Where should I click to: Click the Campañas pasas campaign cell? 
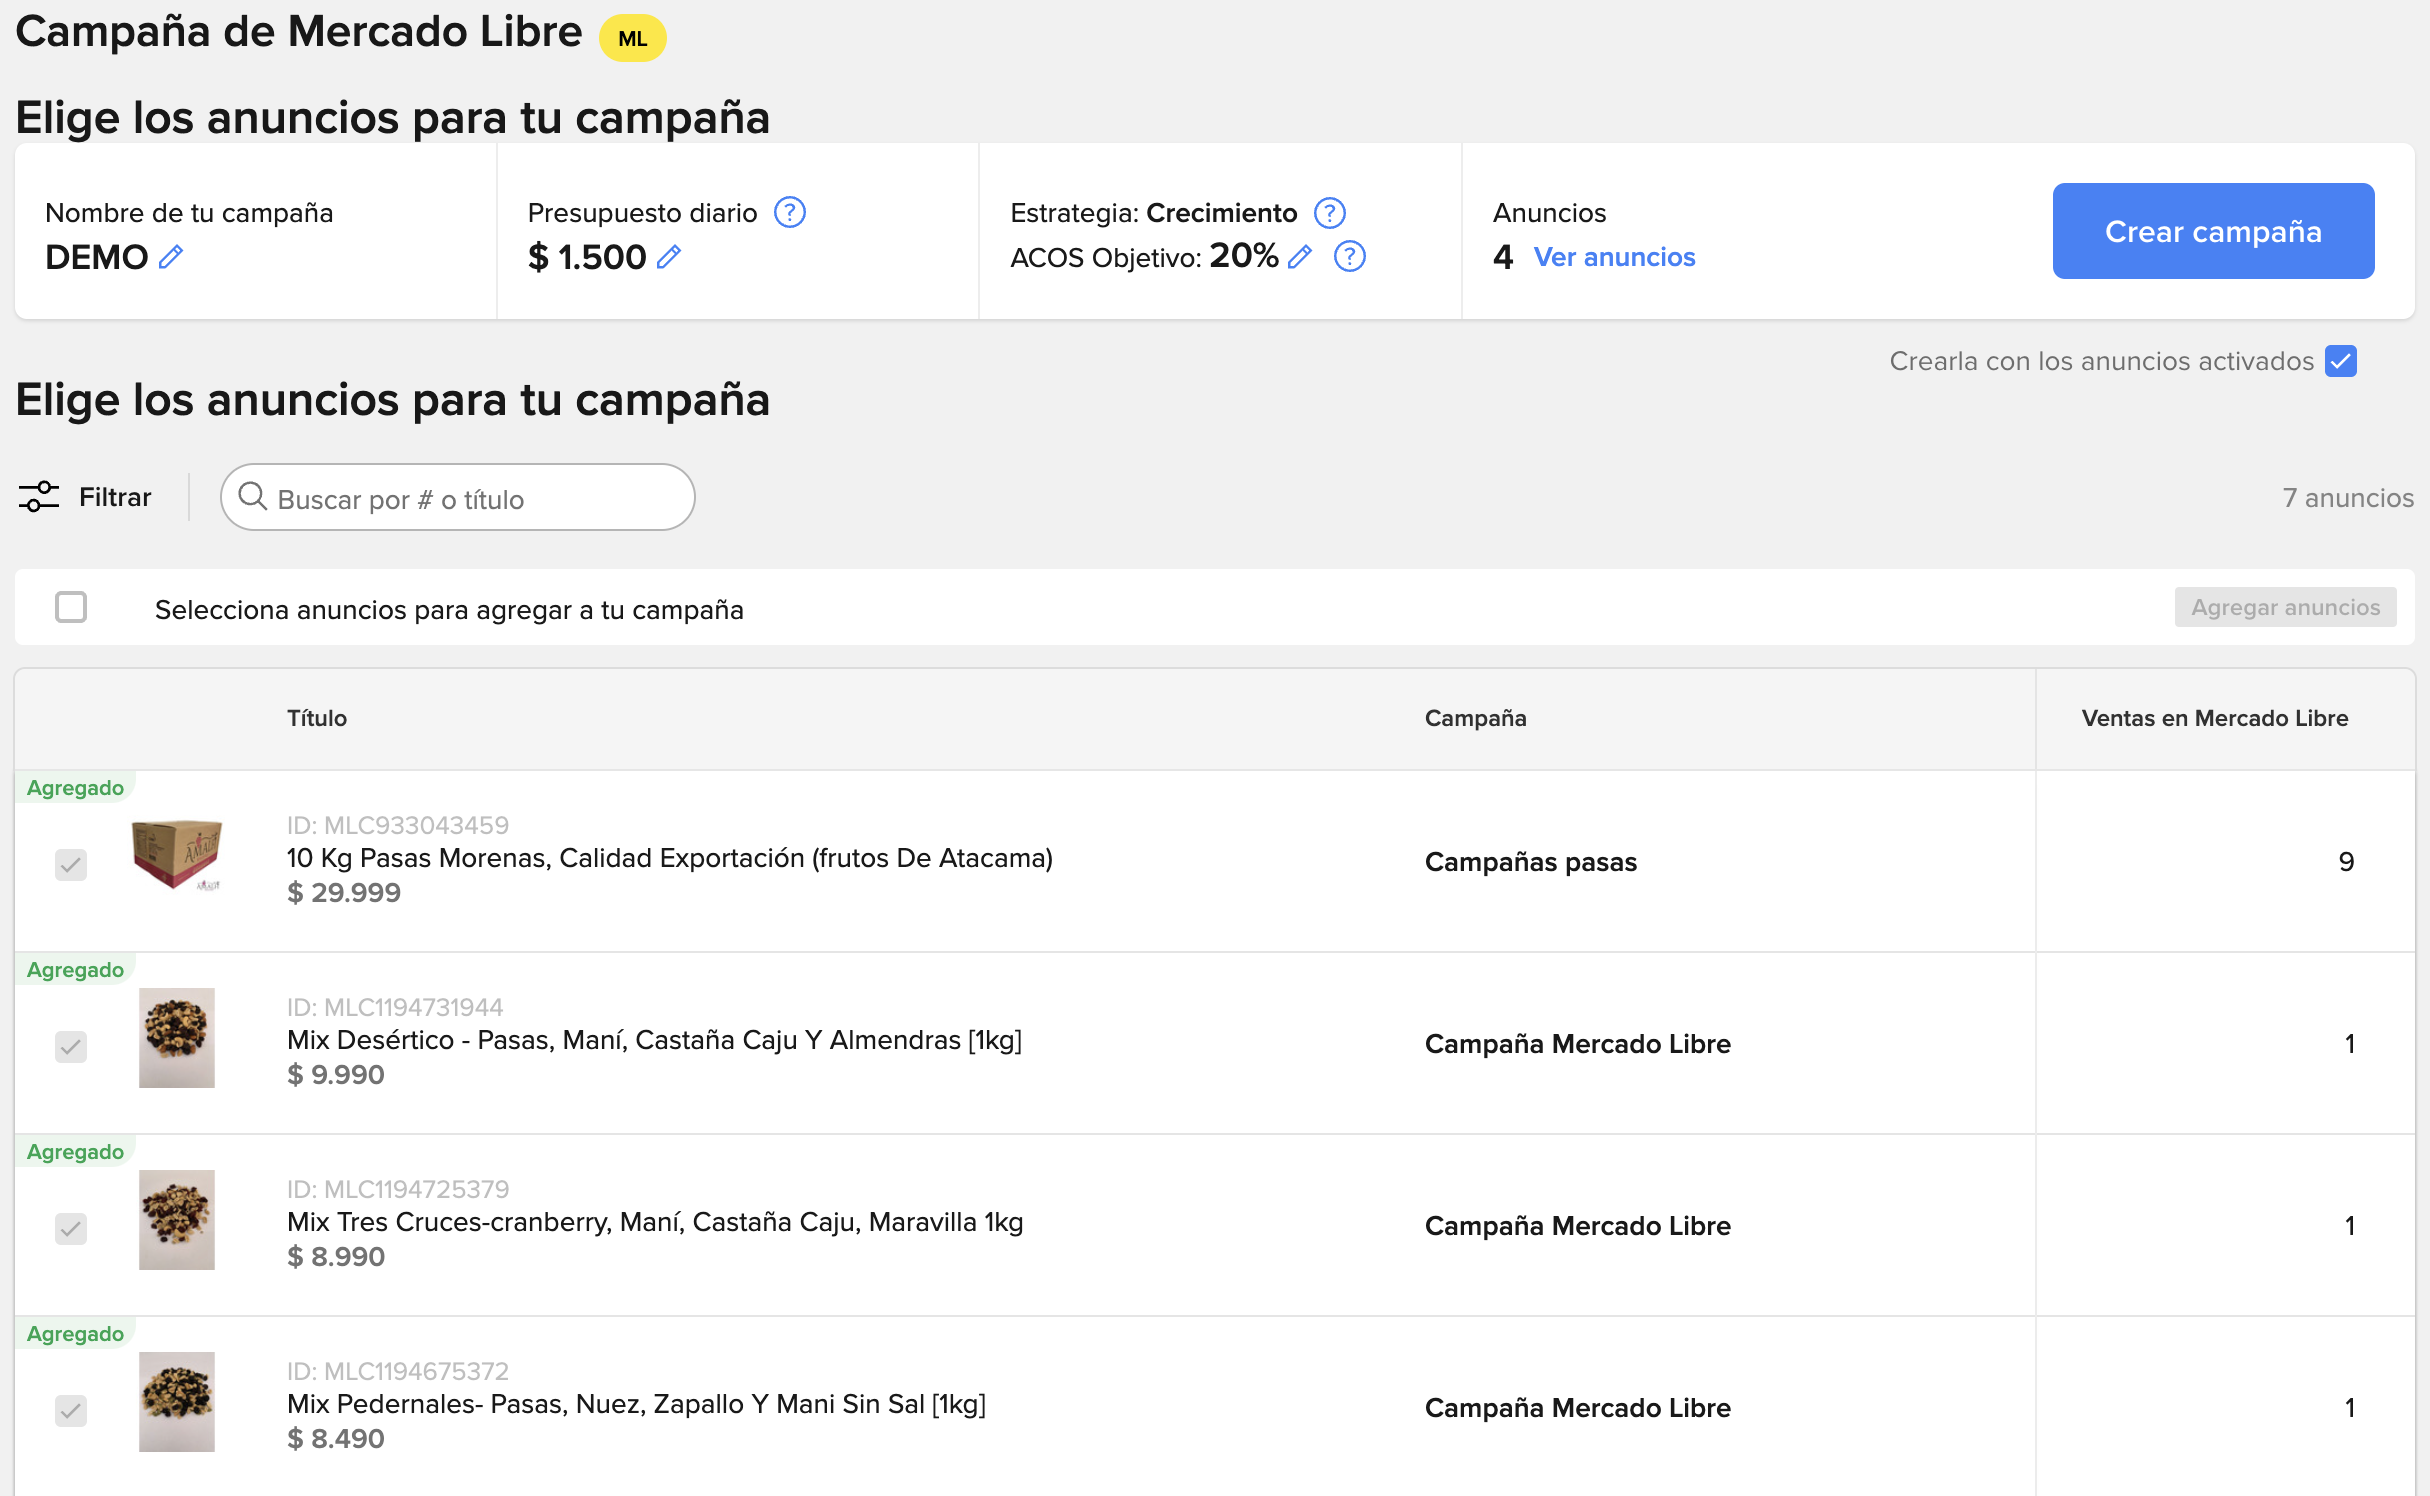1531,862
